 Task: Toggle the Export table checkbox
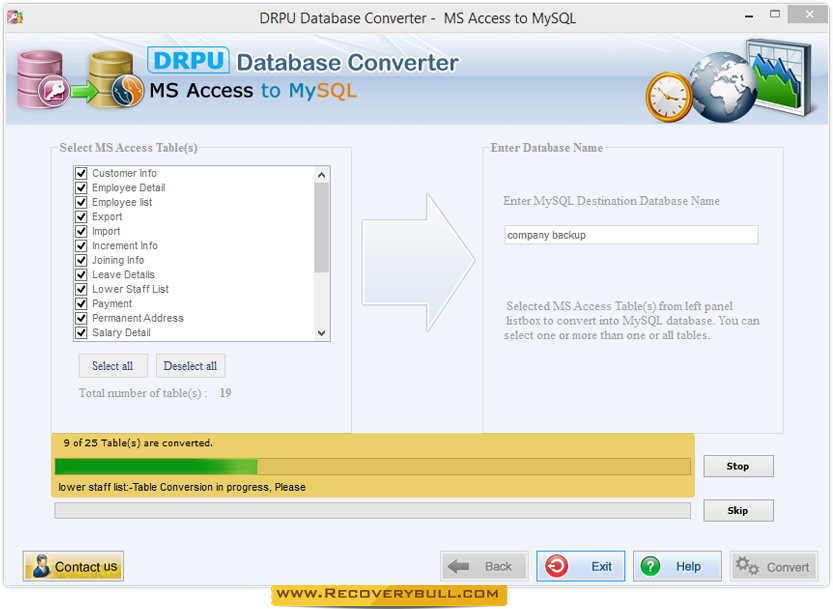(x=81, y=217)
